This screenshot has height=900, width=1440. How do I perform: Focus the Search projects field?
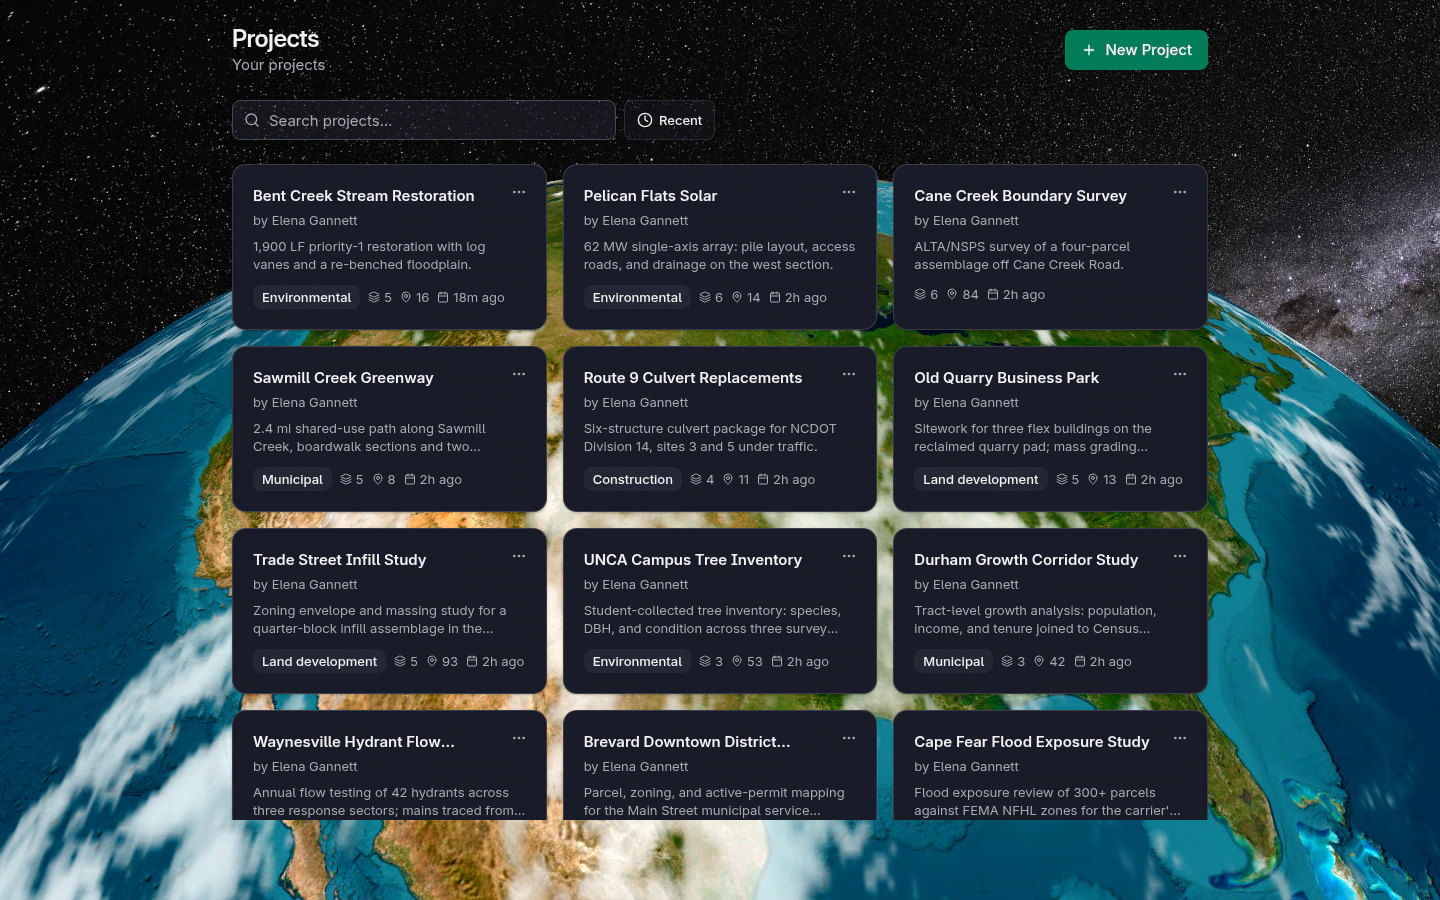[424, 120]
